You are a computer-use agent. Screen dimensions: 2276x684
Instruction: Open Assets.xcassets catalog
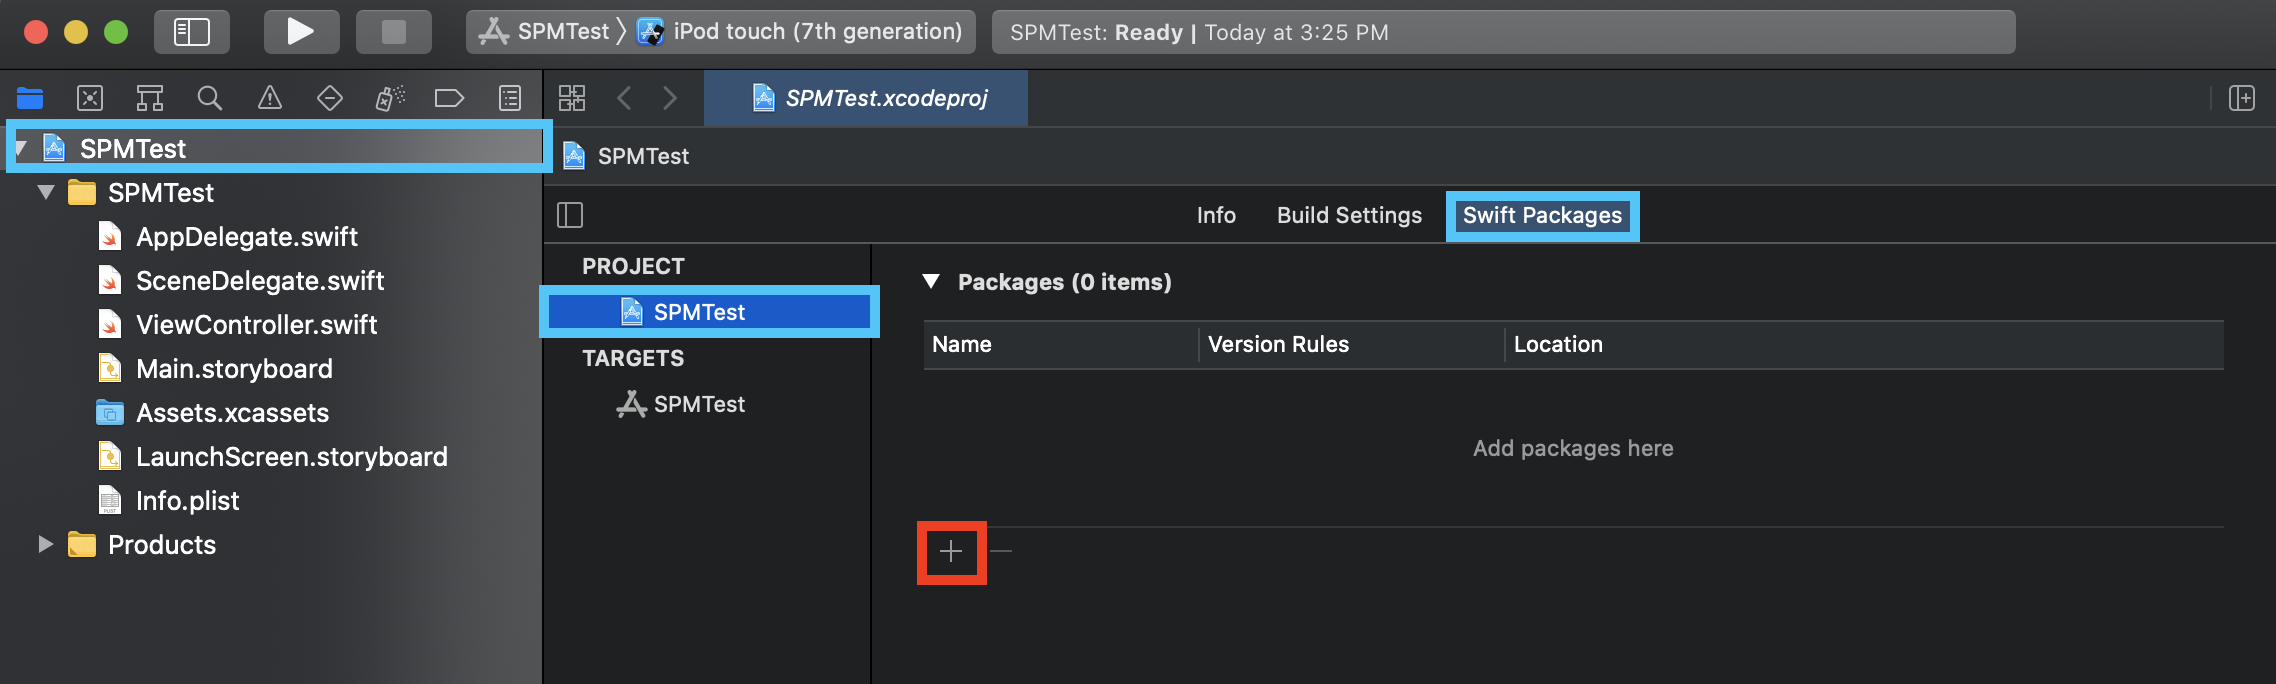(x=232, y=412)
